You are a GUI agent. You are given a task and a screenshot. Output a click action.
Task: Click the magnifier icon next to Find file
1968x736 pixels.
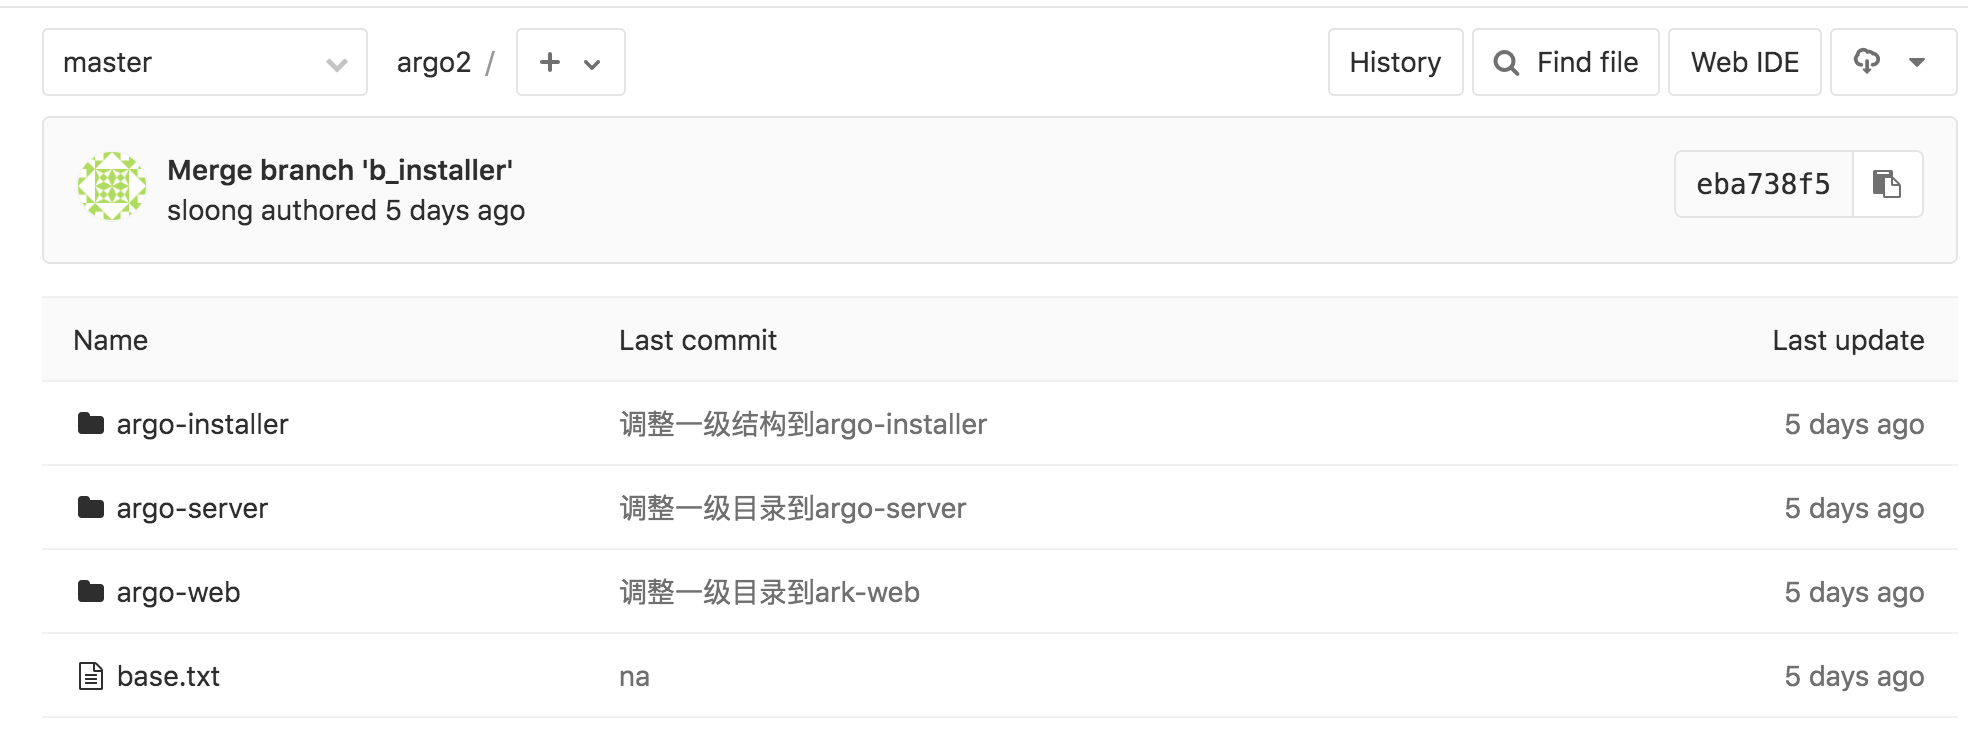tap(1505, 61)
